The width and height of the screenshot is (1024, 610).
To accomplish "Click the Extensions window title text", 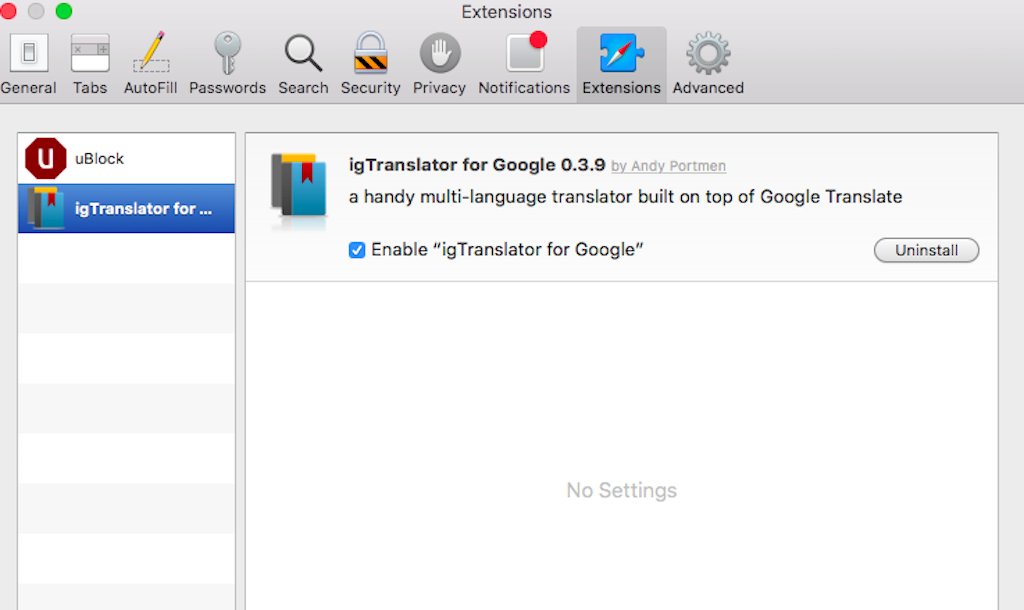I will pos(507,12).
